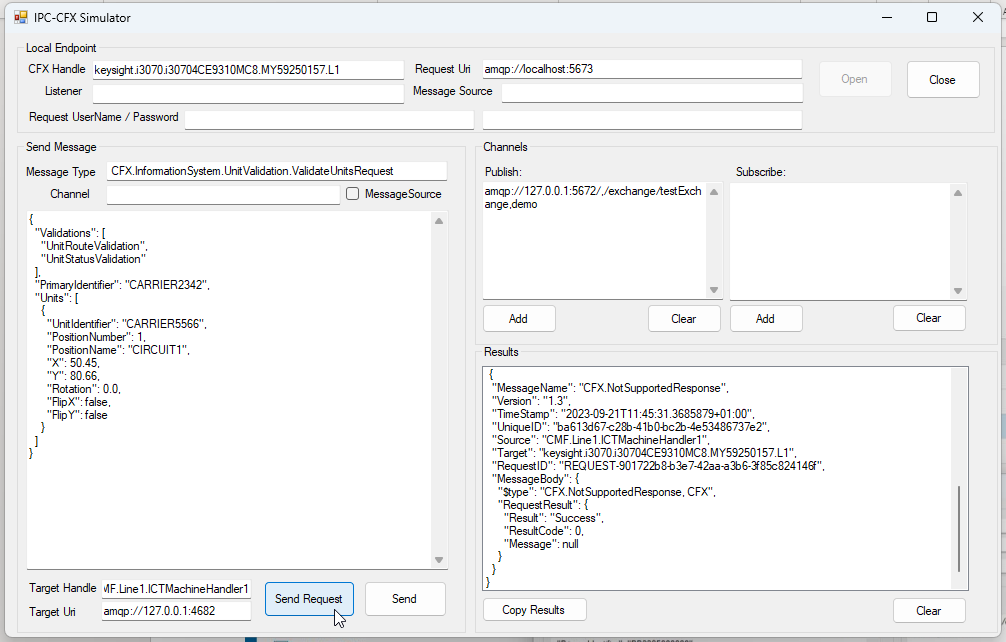Click the "Result": "Success" line

(x=554, y=518)
